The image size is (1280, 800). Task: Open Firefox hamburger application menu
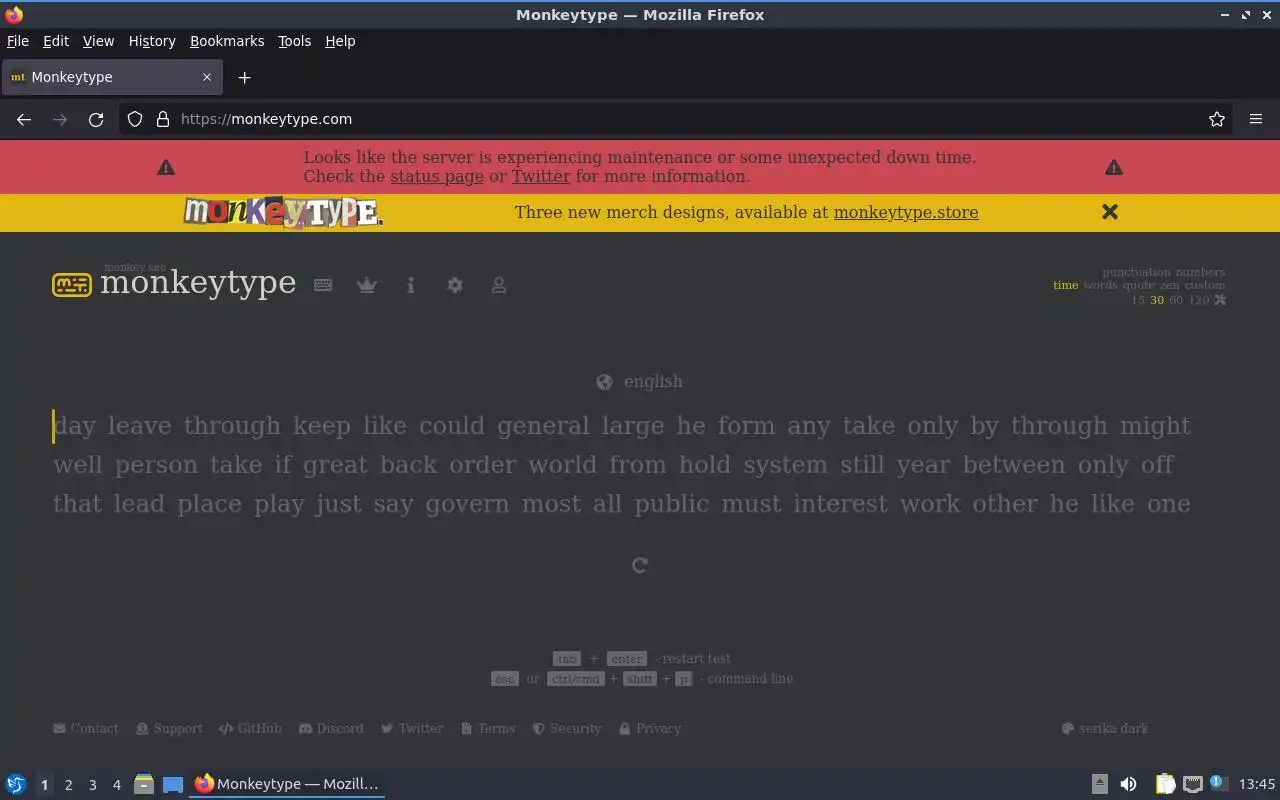click(x=1256, y=119)
